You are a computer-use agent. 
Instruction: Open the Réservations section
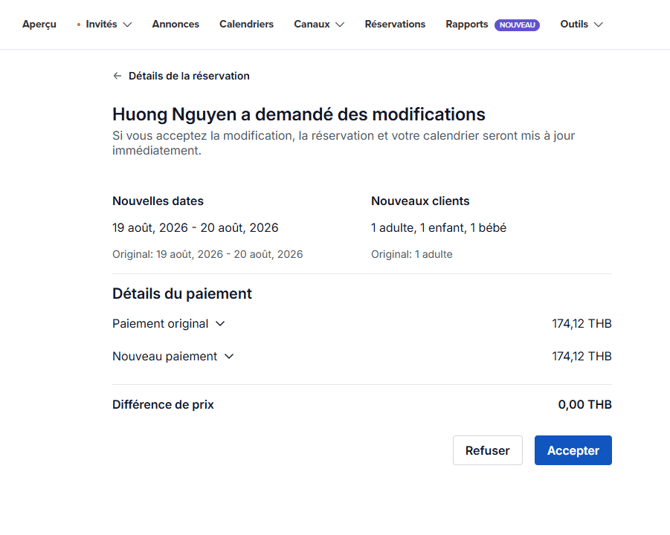click(x=394, y=24)
